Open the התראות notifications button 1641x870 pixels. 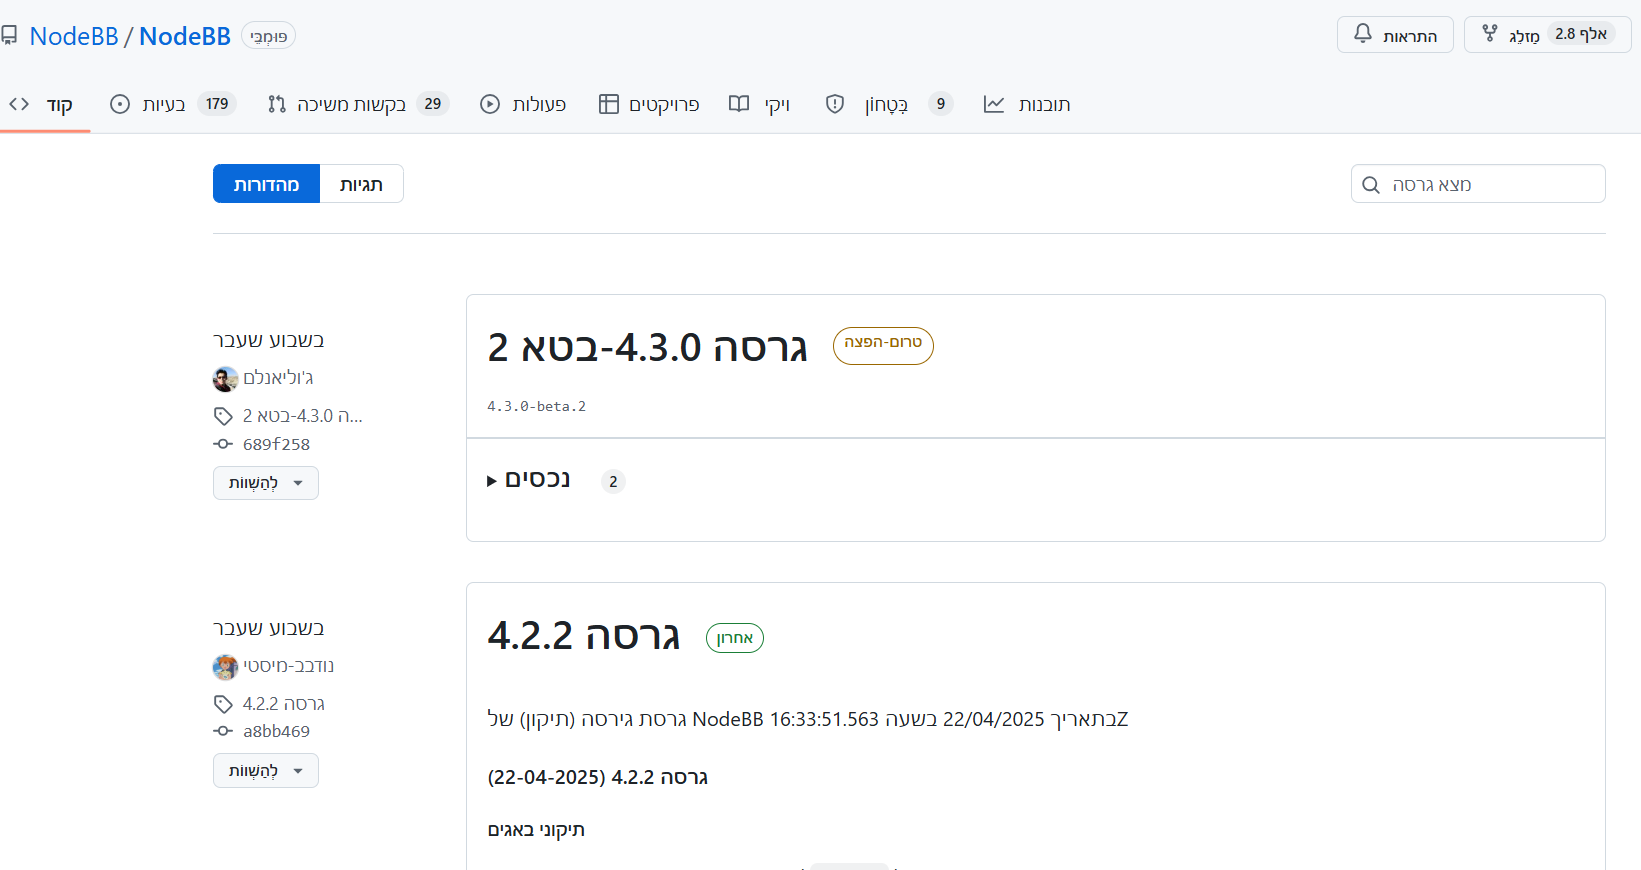click(x=1395, y=35)
